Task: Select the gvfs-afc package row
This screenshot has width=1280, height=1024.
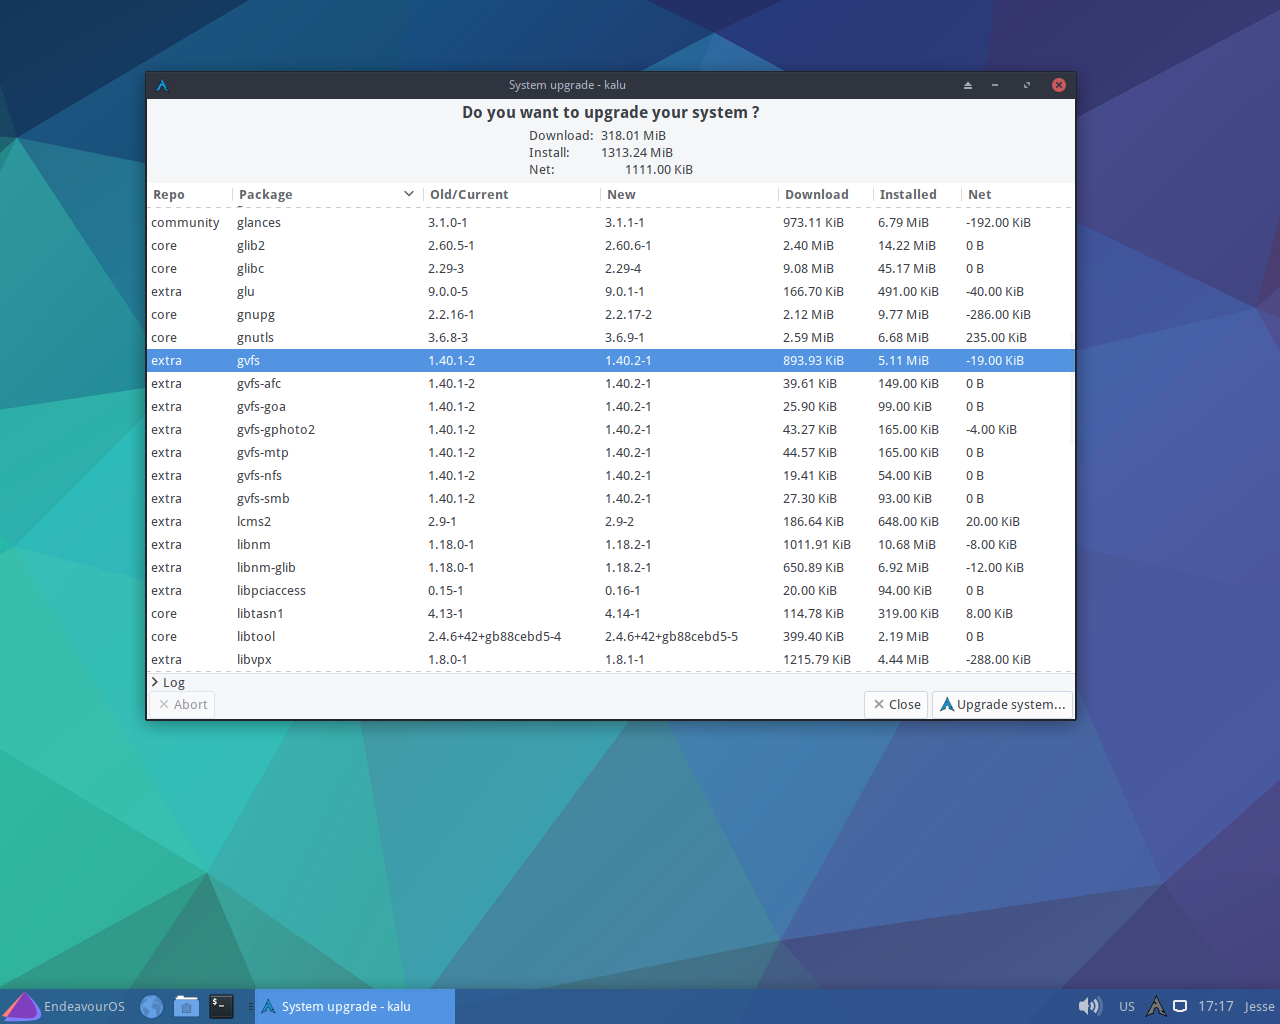Action: (610, 383)
